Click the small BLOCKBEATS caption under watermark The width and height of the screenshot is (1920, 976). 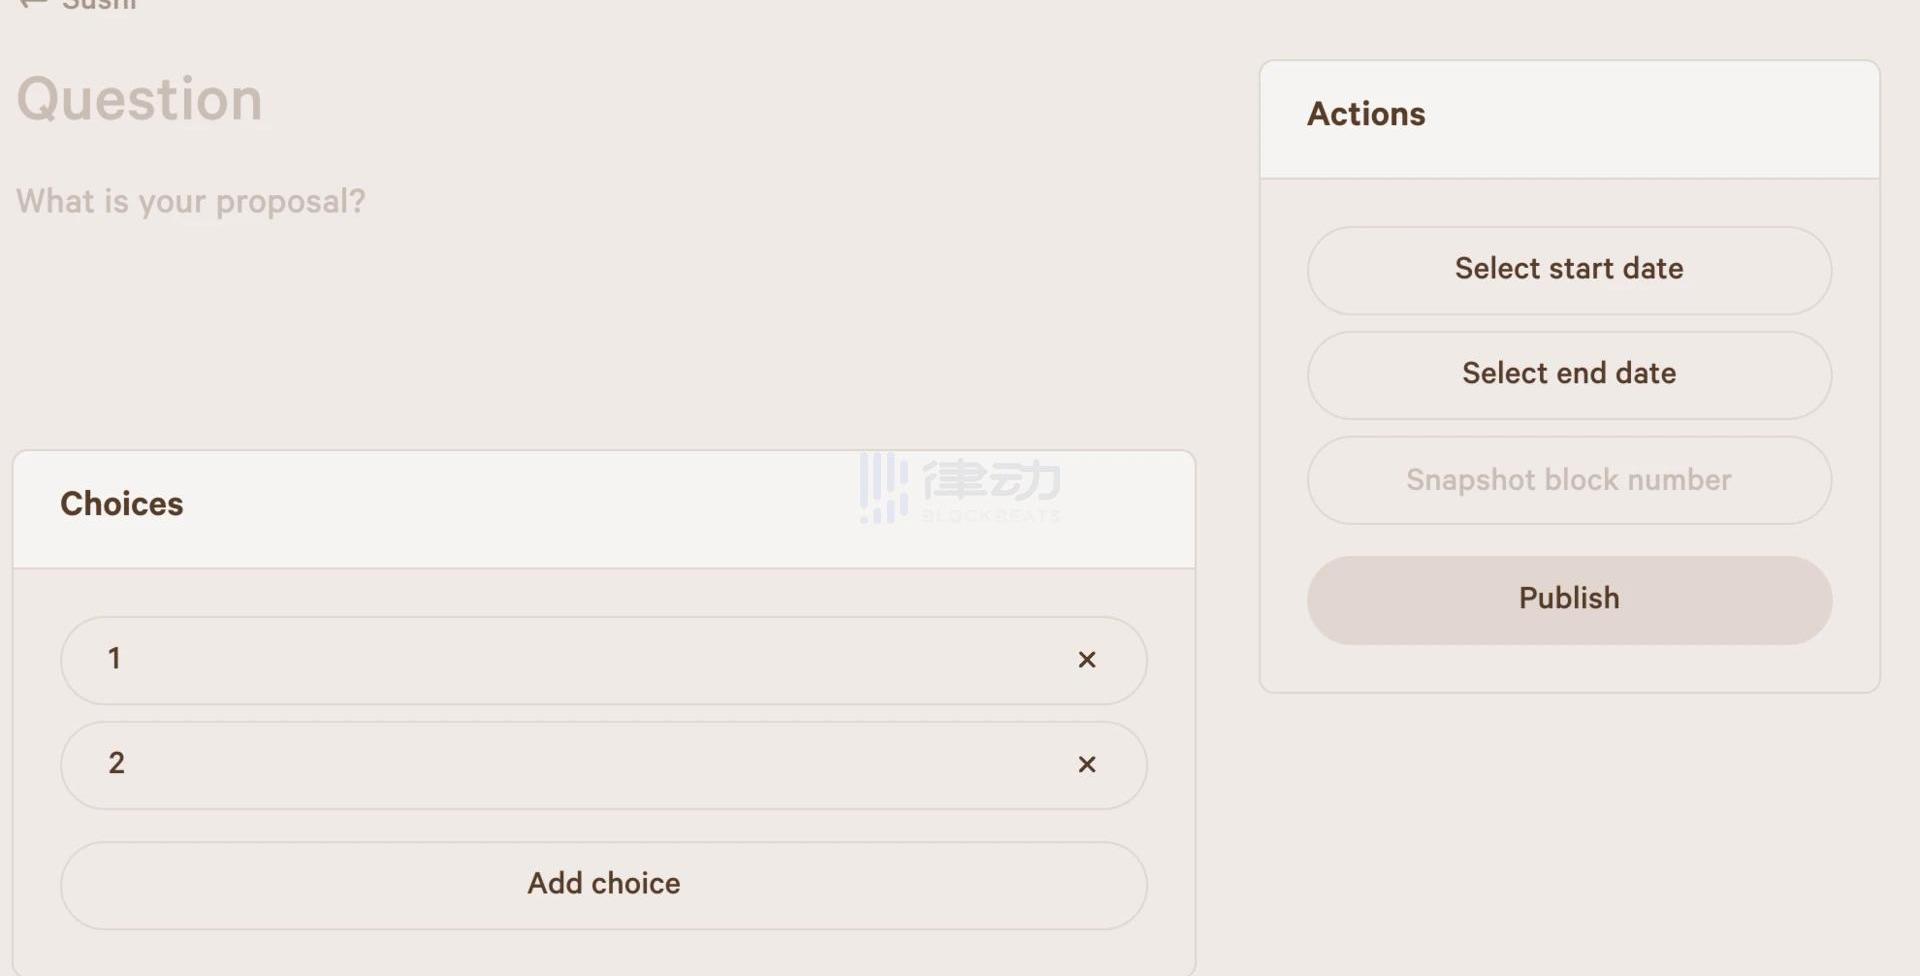[990, 516]
